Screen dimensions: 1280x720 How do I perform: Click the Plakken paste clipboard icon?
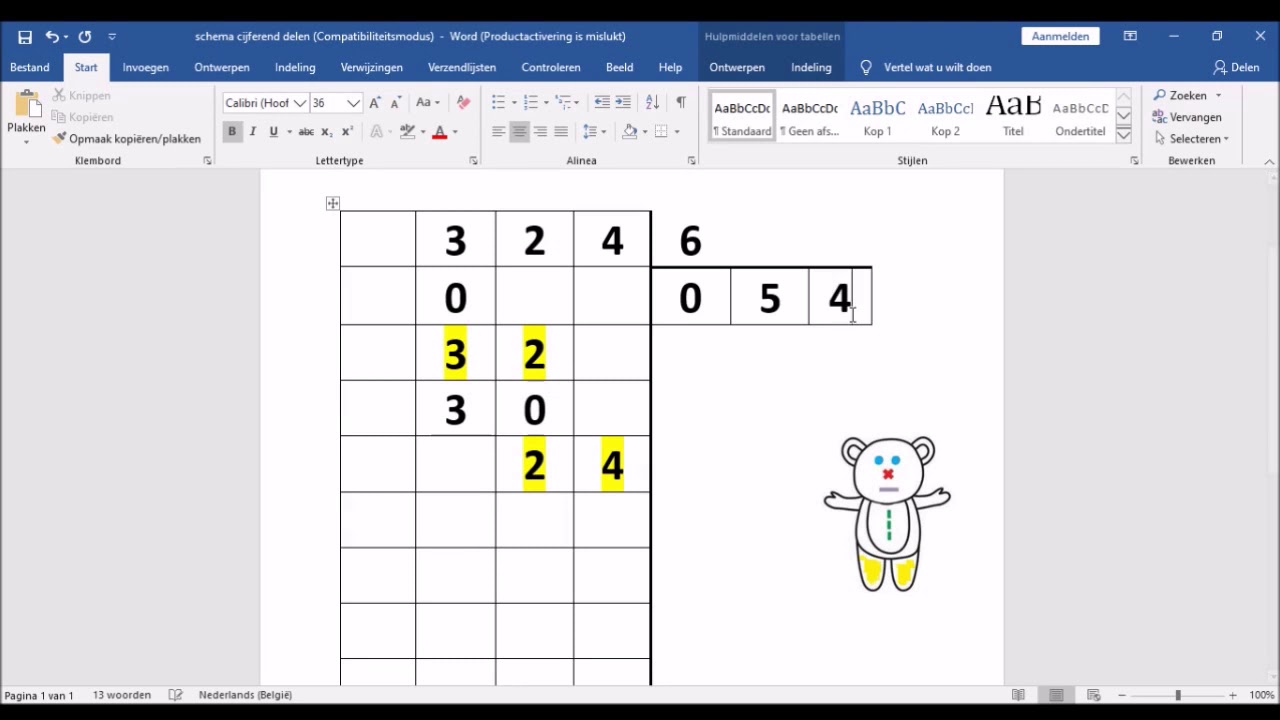tap(26, 103)
